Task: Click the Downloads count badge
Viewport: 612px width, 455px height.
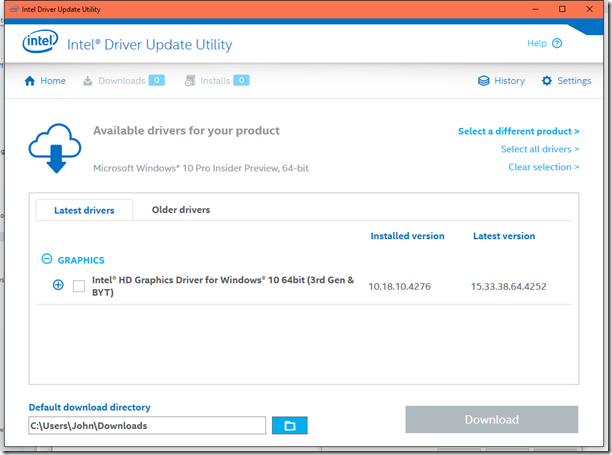Action: [x=157, y=80]
